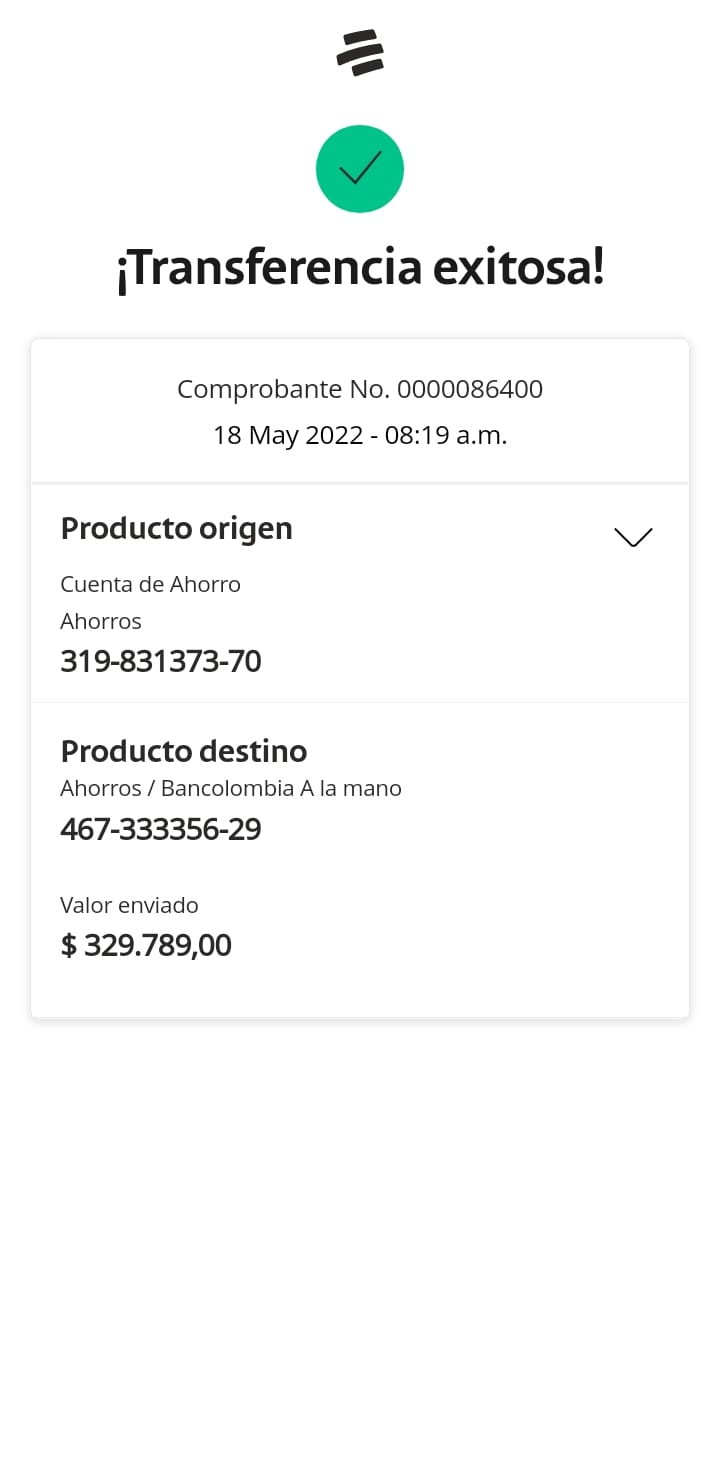Select destination account 467-333356-29
The image size is (720, 1467).
coord(161,829)
